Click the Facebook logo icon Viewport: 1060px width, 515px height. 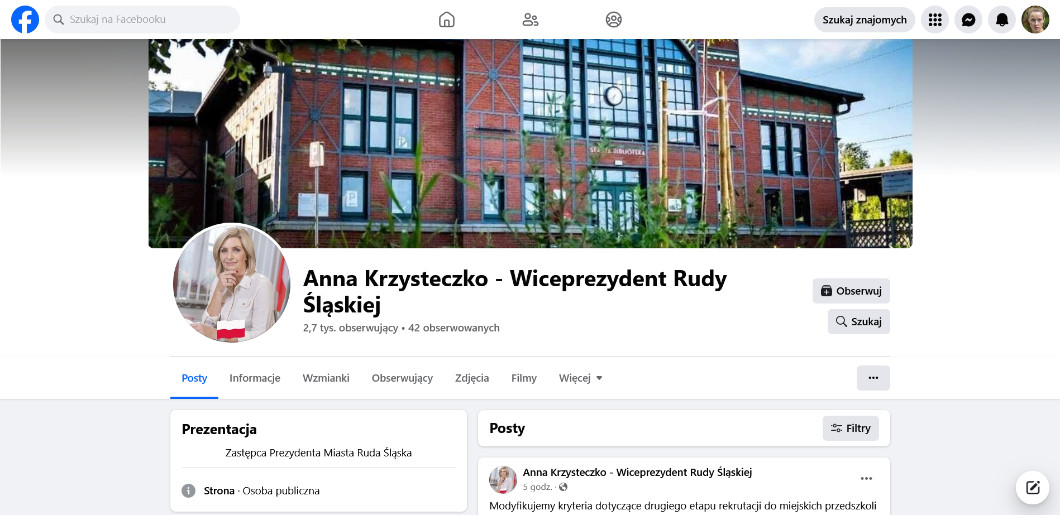point(25,19)
